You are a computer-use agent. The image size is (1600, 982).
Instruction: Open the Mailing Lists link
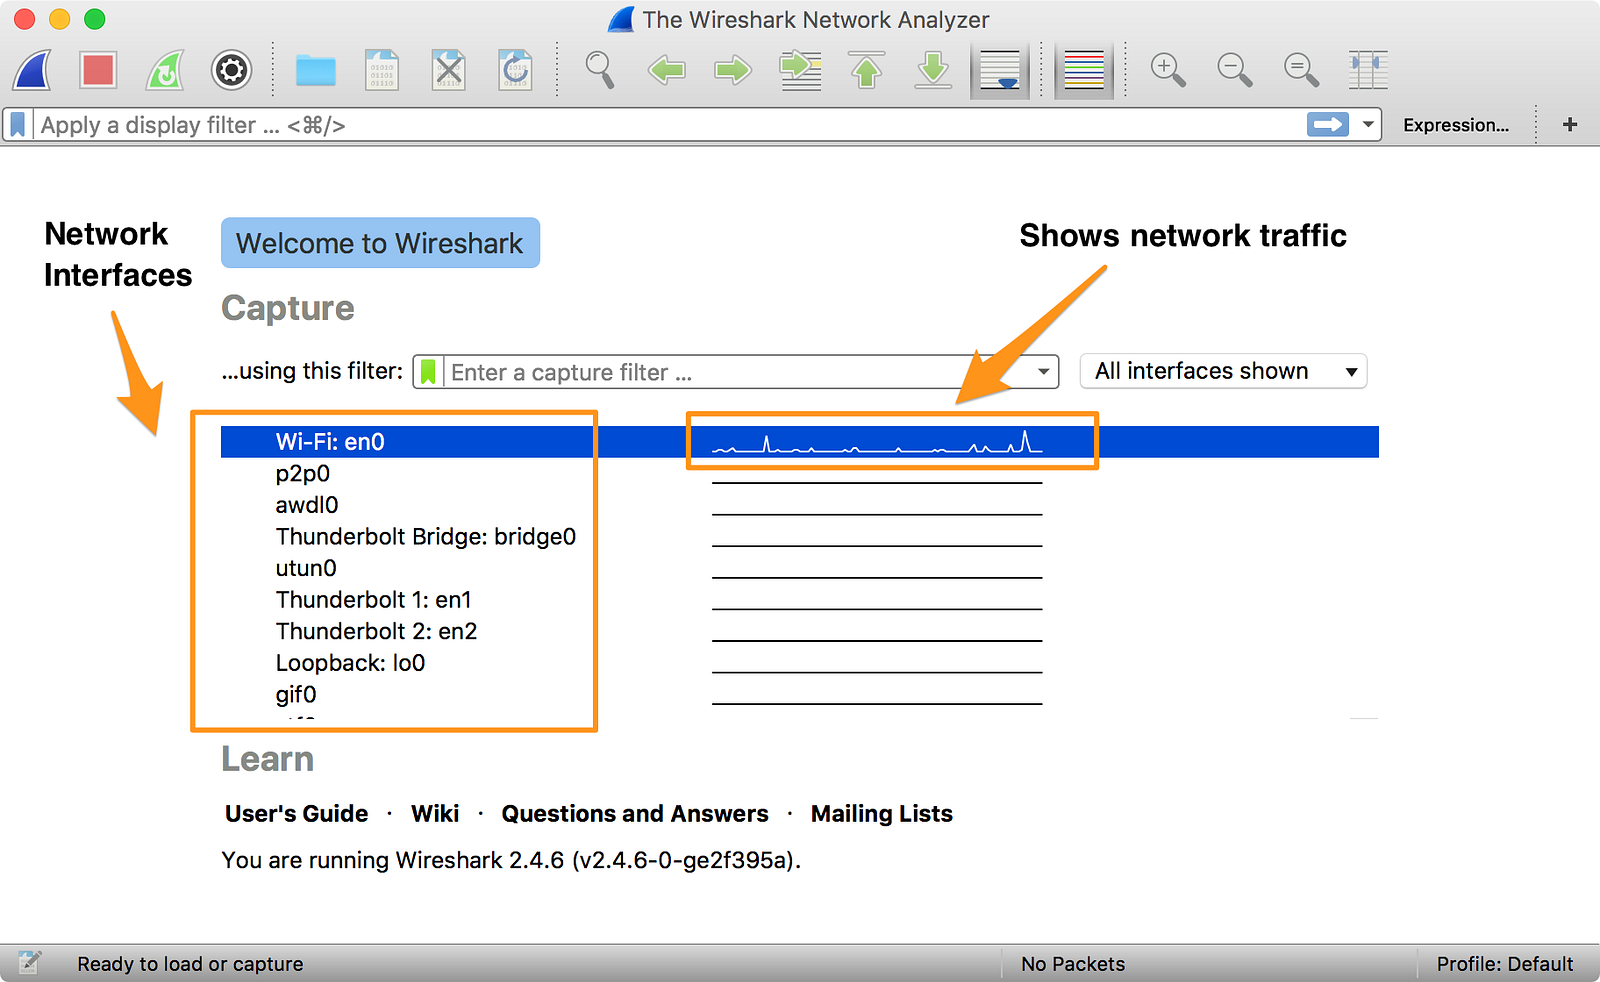[881, 814]
